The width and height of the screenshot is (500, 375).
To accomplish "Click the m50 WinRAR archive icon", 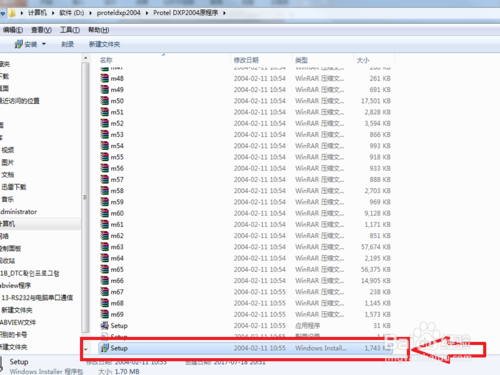I will pos(105,101).
